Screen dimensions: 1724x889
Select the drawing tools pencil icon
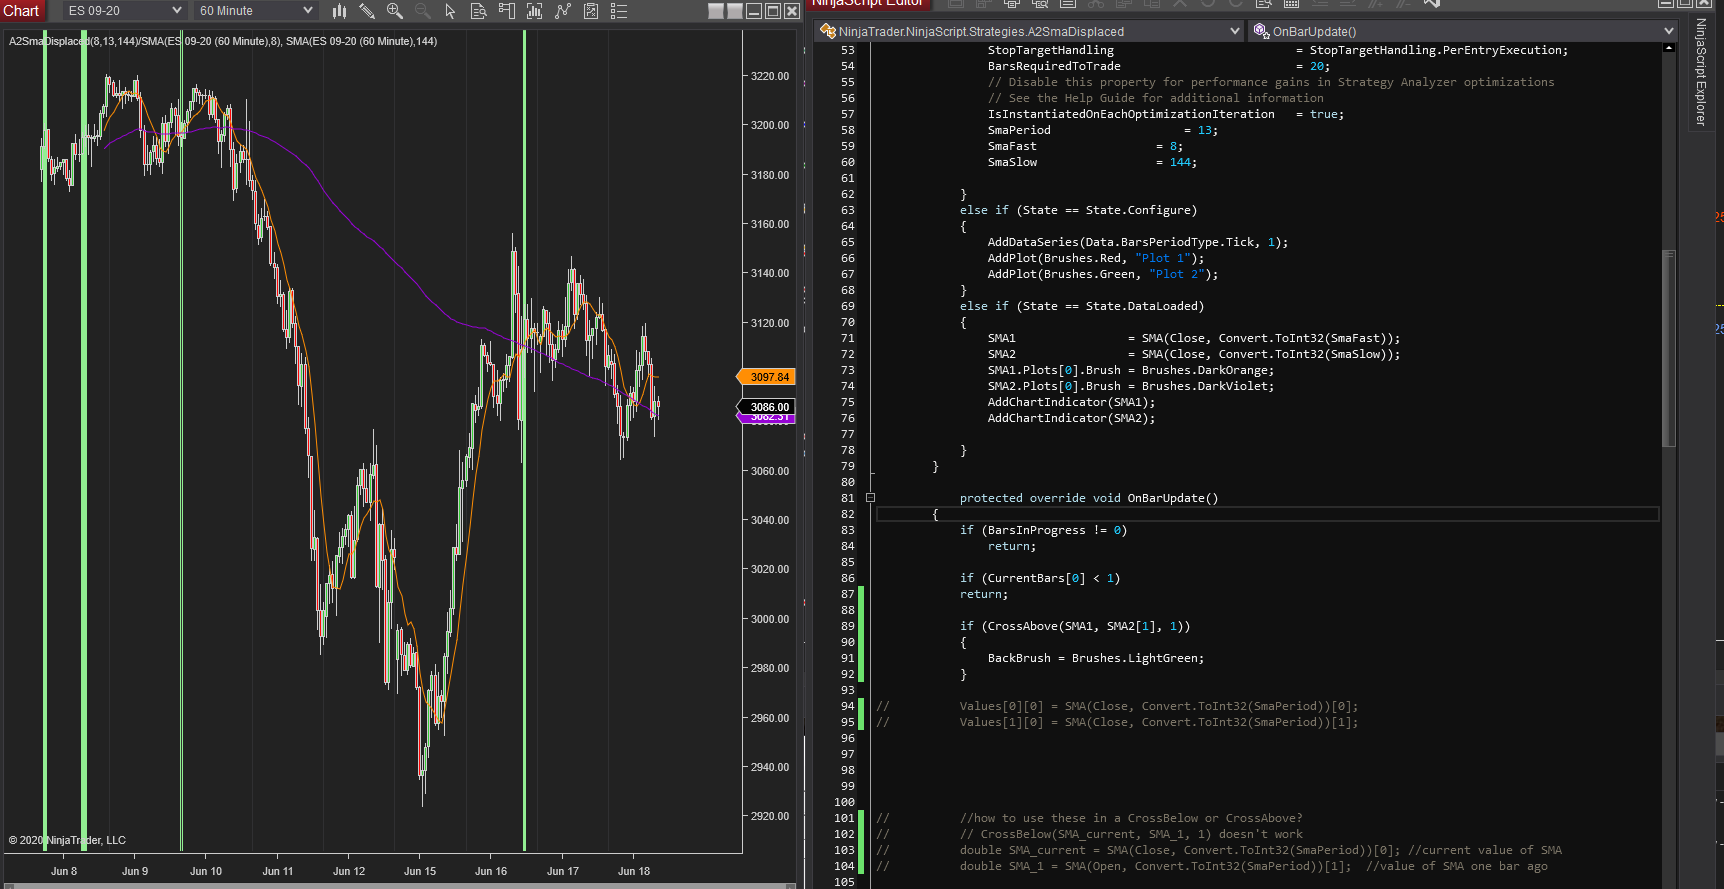point(367,11)
